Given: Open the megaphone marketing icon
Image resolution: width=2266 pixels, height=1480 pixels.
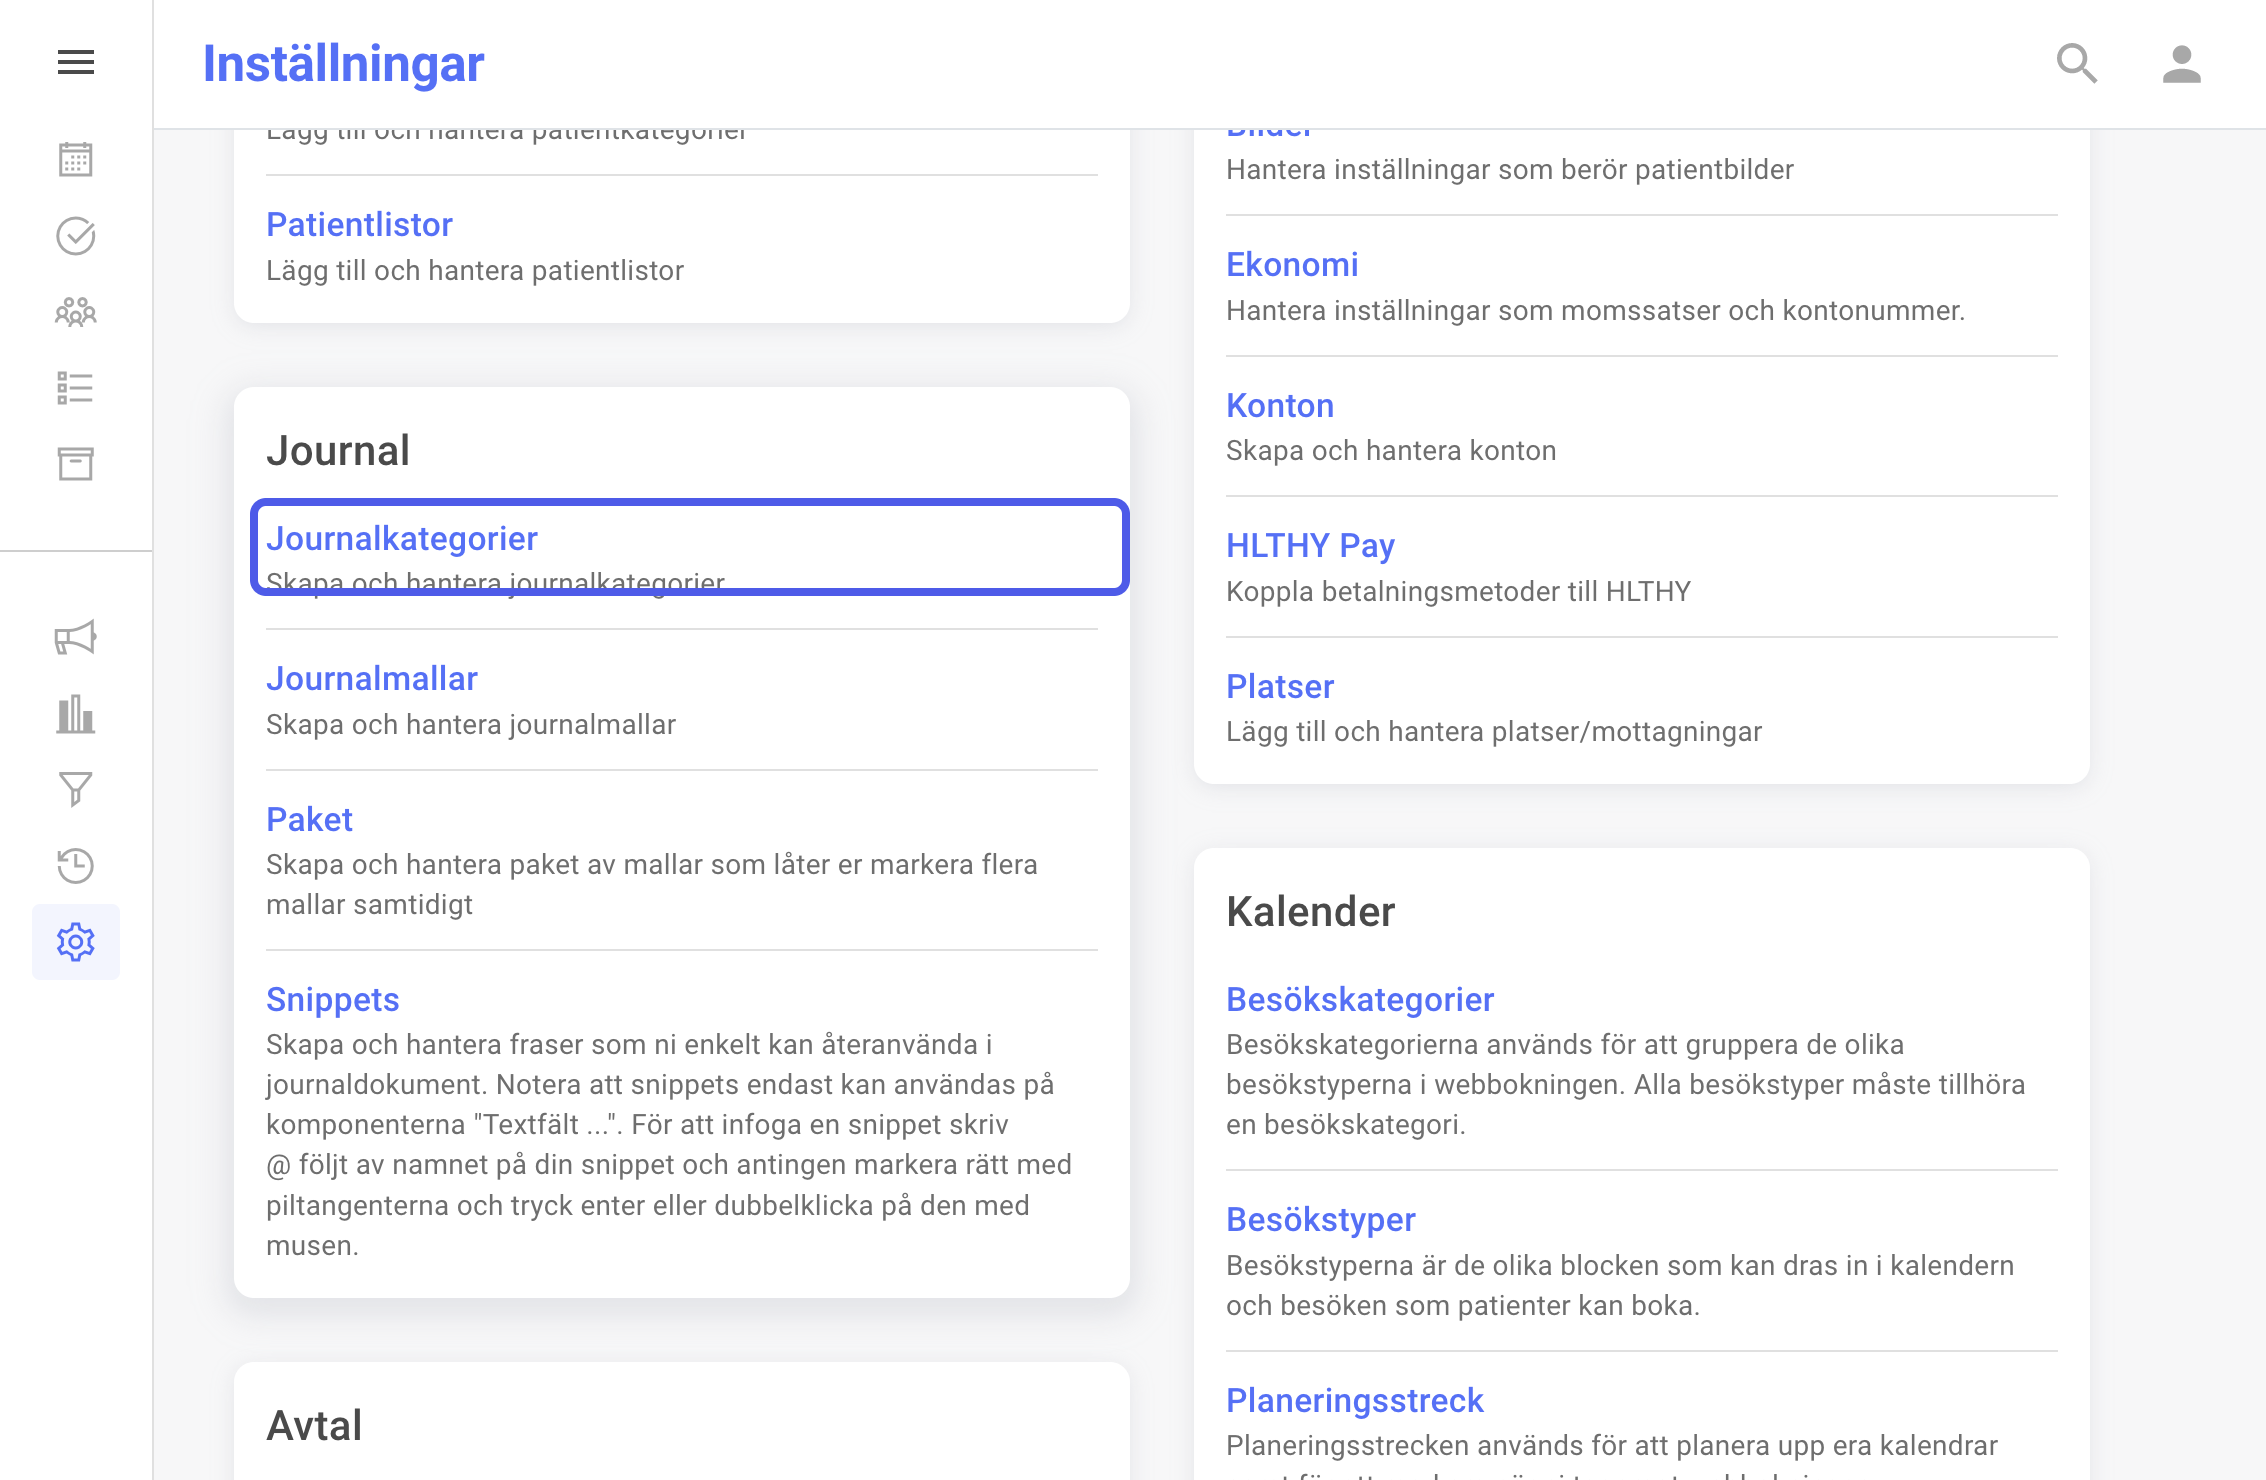Looking at the screenshot, I should pyautogui.click(x=76, y=637).
